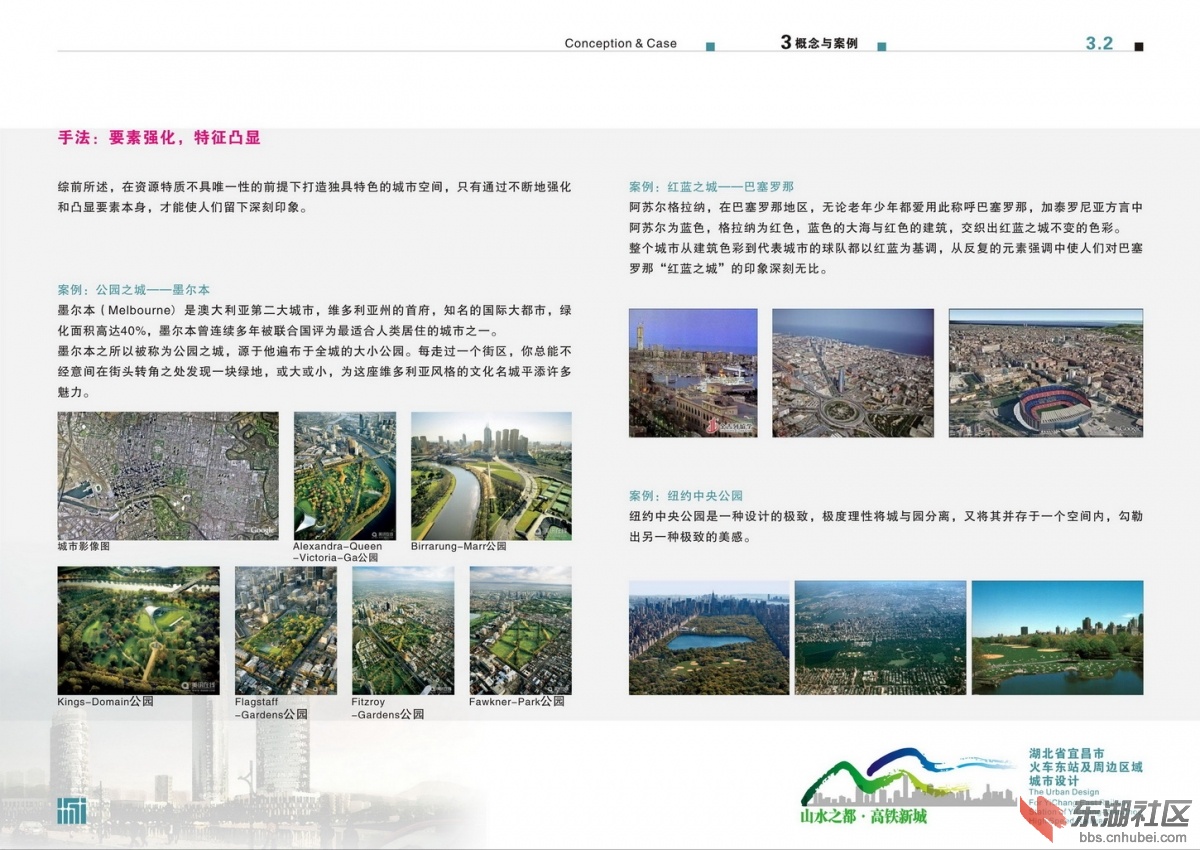Click the caption "Fitzroy –Gardens公园"
1200x850 pixels.
388,708
